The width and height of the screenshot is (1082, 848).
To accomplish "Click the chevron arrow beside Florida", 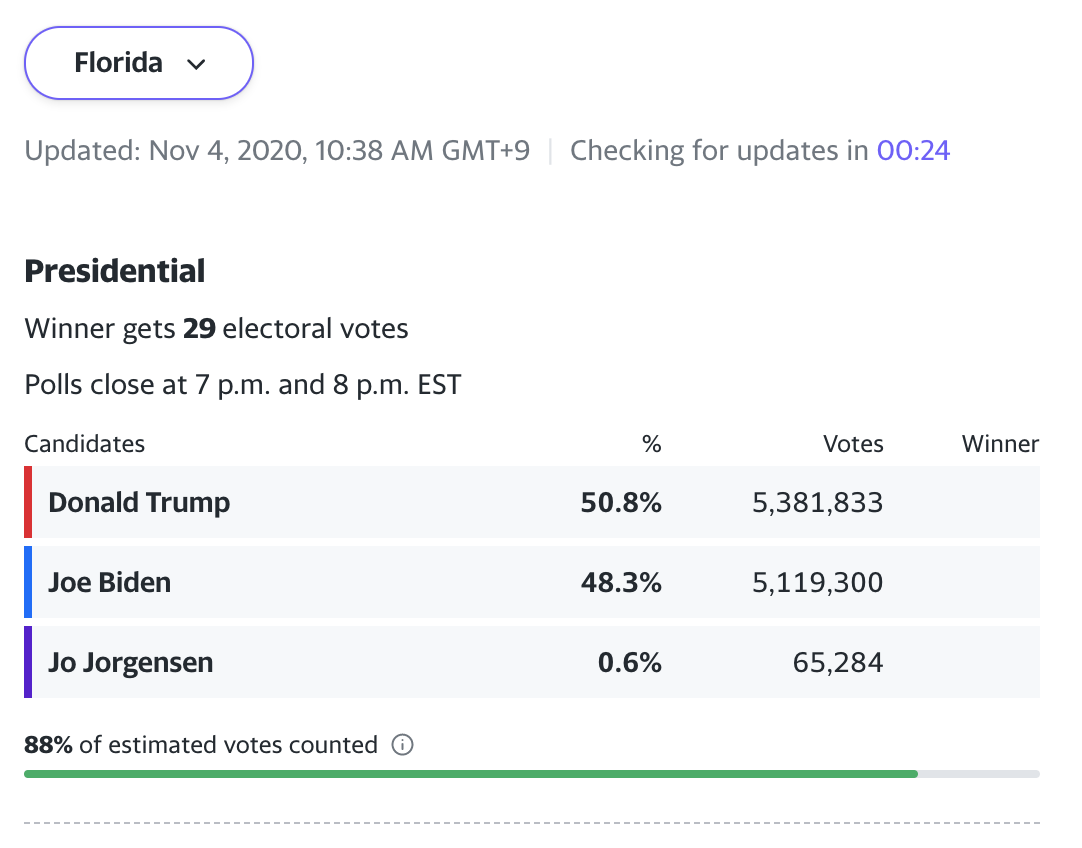I will [x=197, y=64].
